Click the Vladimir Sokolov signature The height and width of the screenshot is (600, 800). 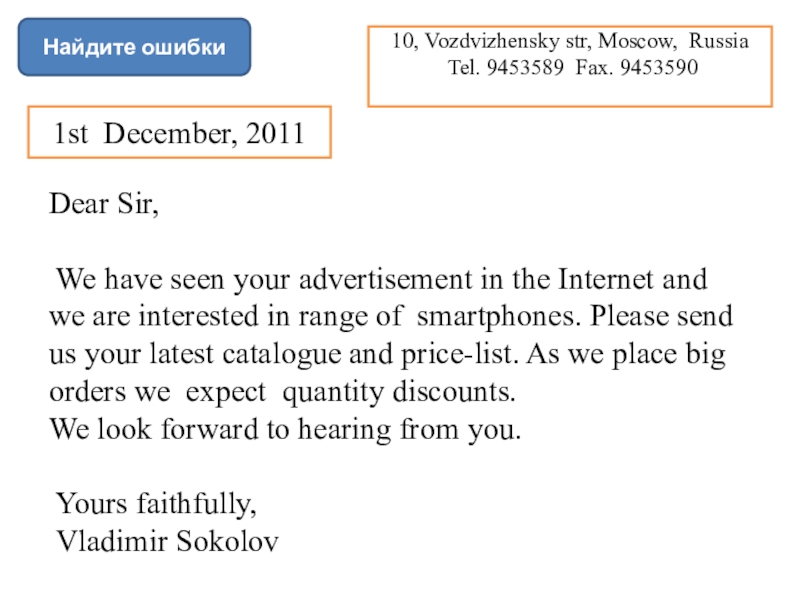point(168,541)
